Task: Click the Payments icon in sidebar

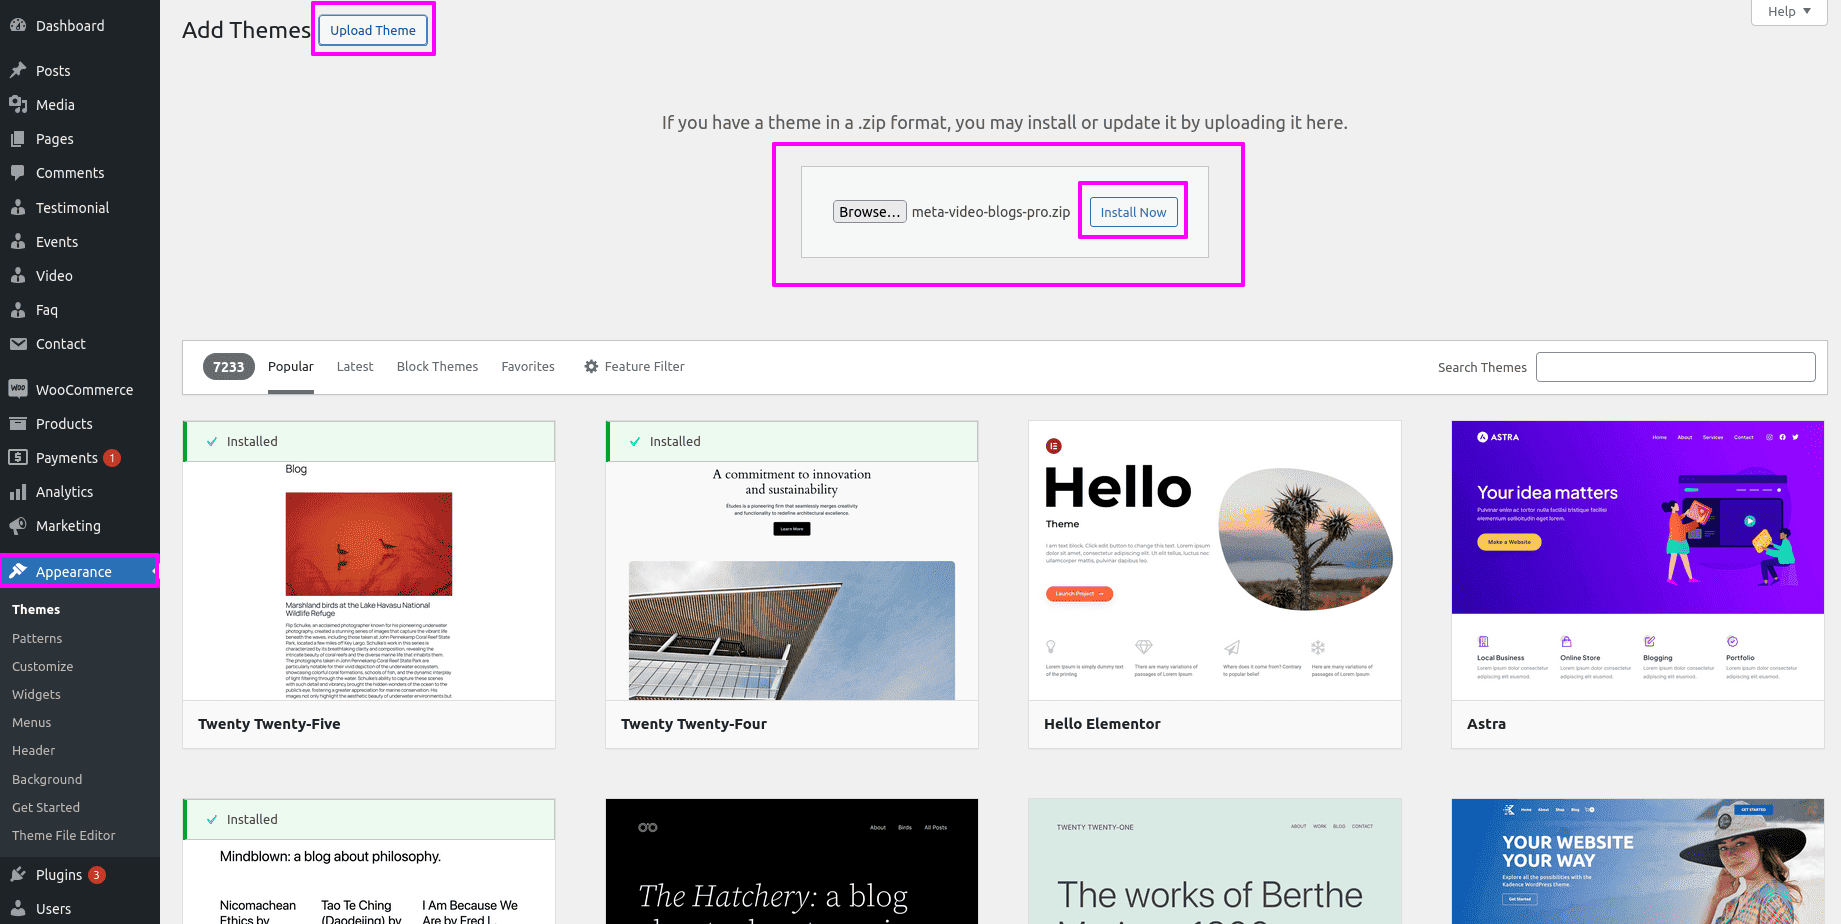Action: click(x=18, y=458)
